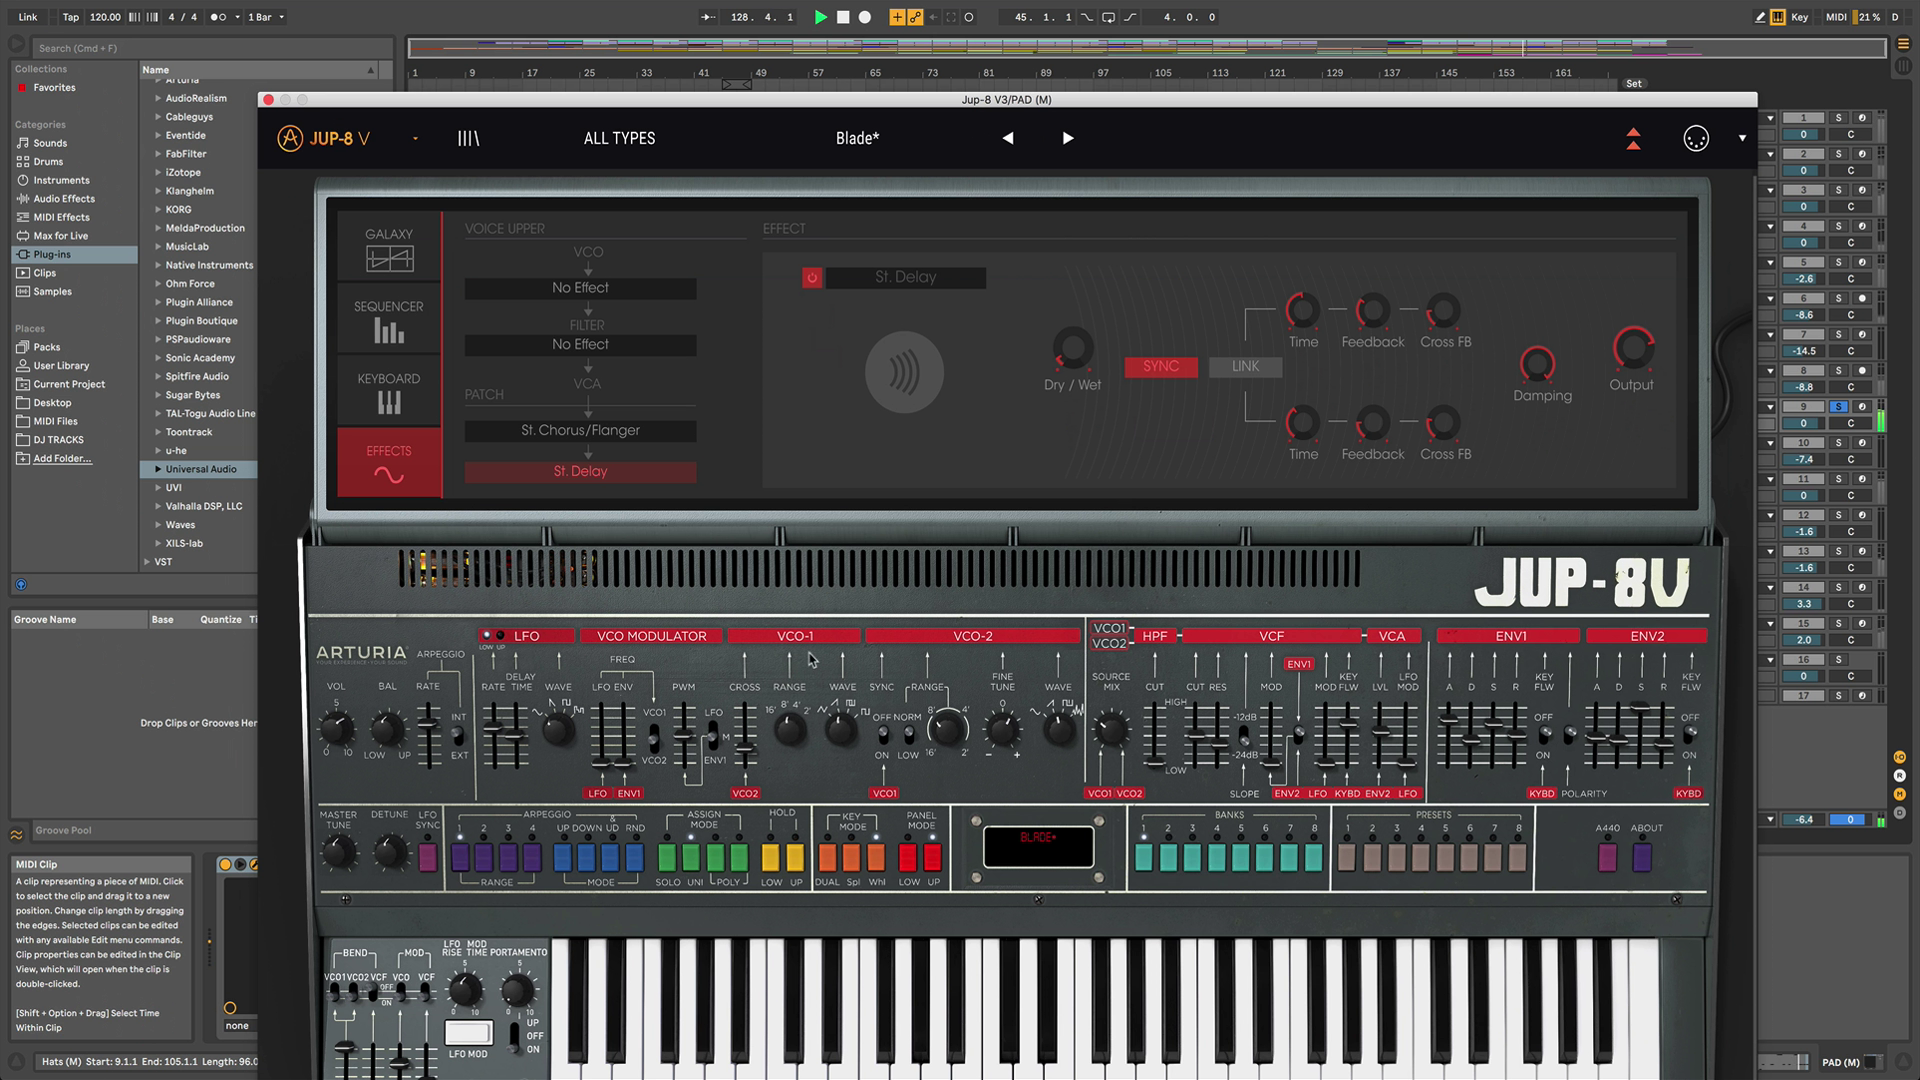Select the St. Chorus/Flanger patch effect slot
The height and width of the screenshot is (1080, 1920).
580,431
